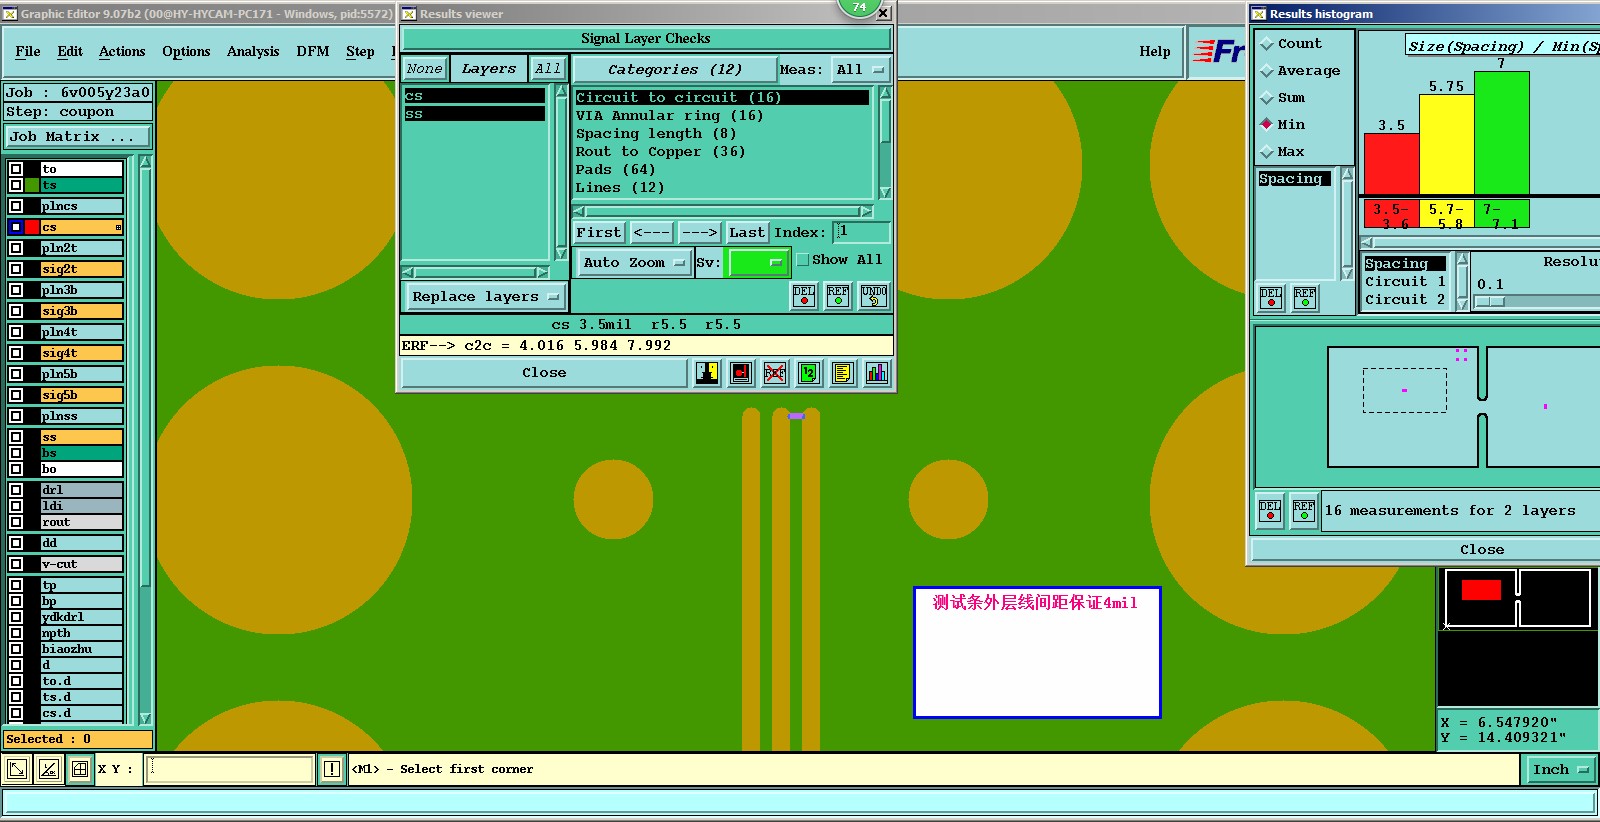Open the green Sv color dropdown
The image size is (1600, 822).
pos(759,262)
